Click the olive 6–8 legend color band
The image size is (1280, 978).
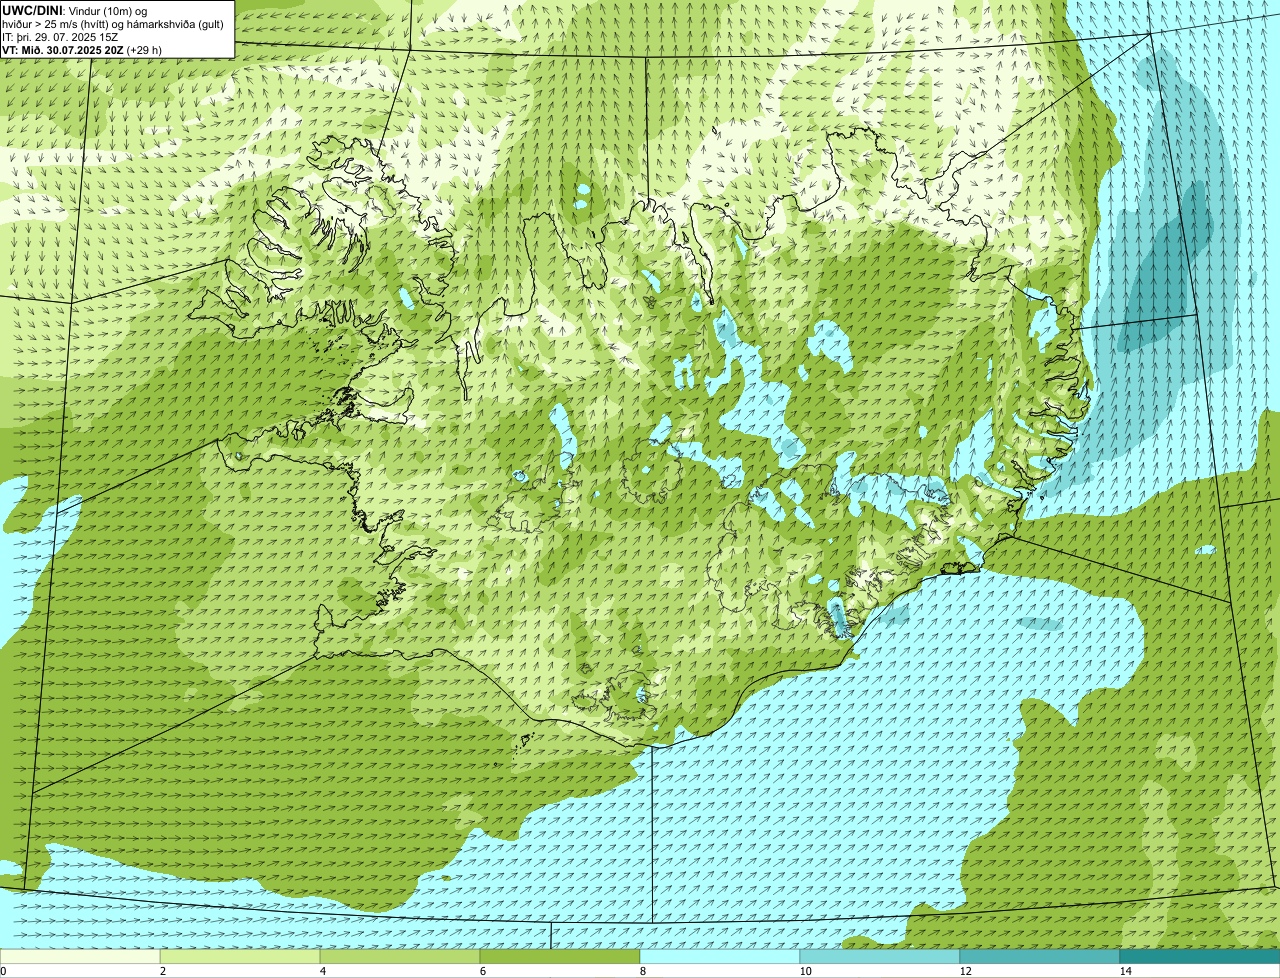tap(560, 957)
